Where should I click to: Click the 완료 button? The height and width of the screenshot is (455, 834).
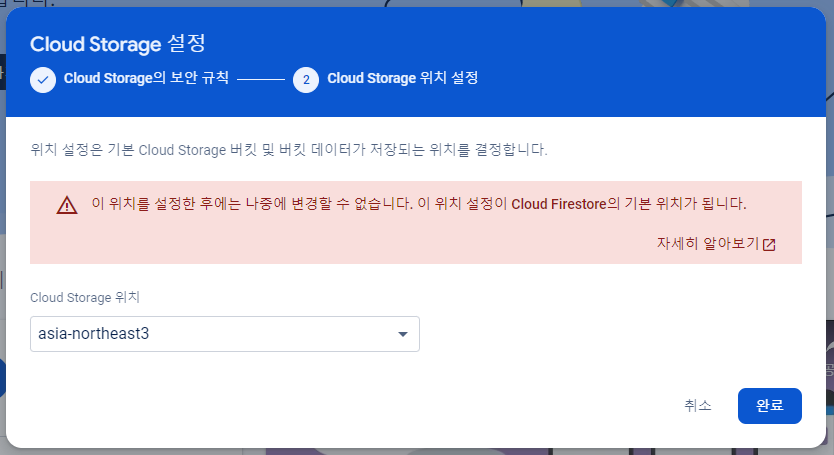pos(769,406)
